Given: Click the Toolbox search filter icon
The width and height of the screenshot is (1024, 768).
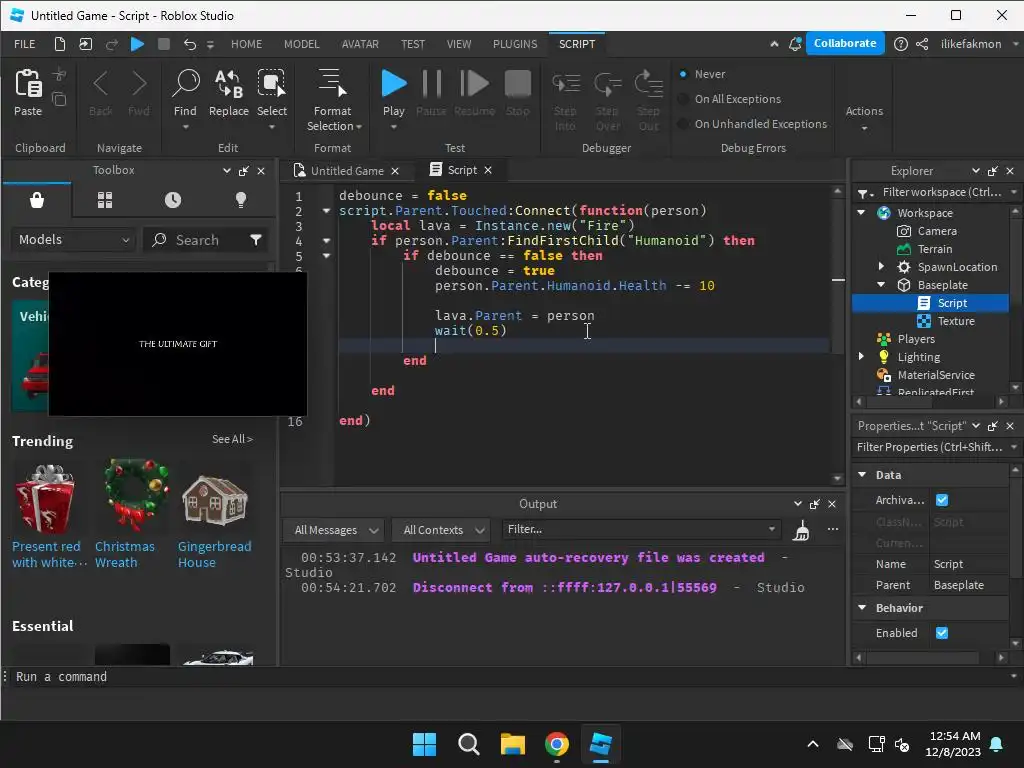Looking at the screenshot, I should (256, 240).
